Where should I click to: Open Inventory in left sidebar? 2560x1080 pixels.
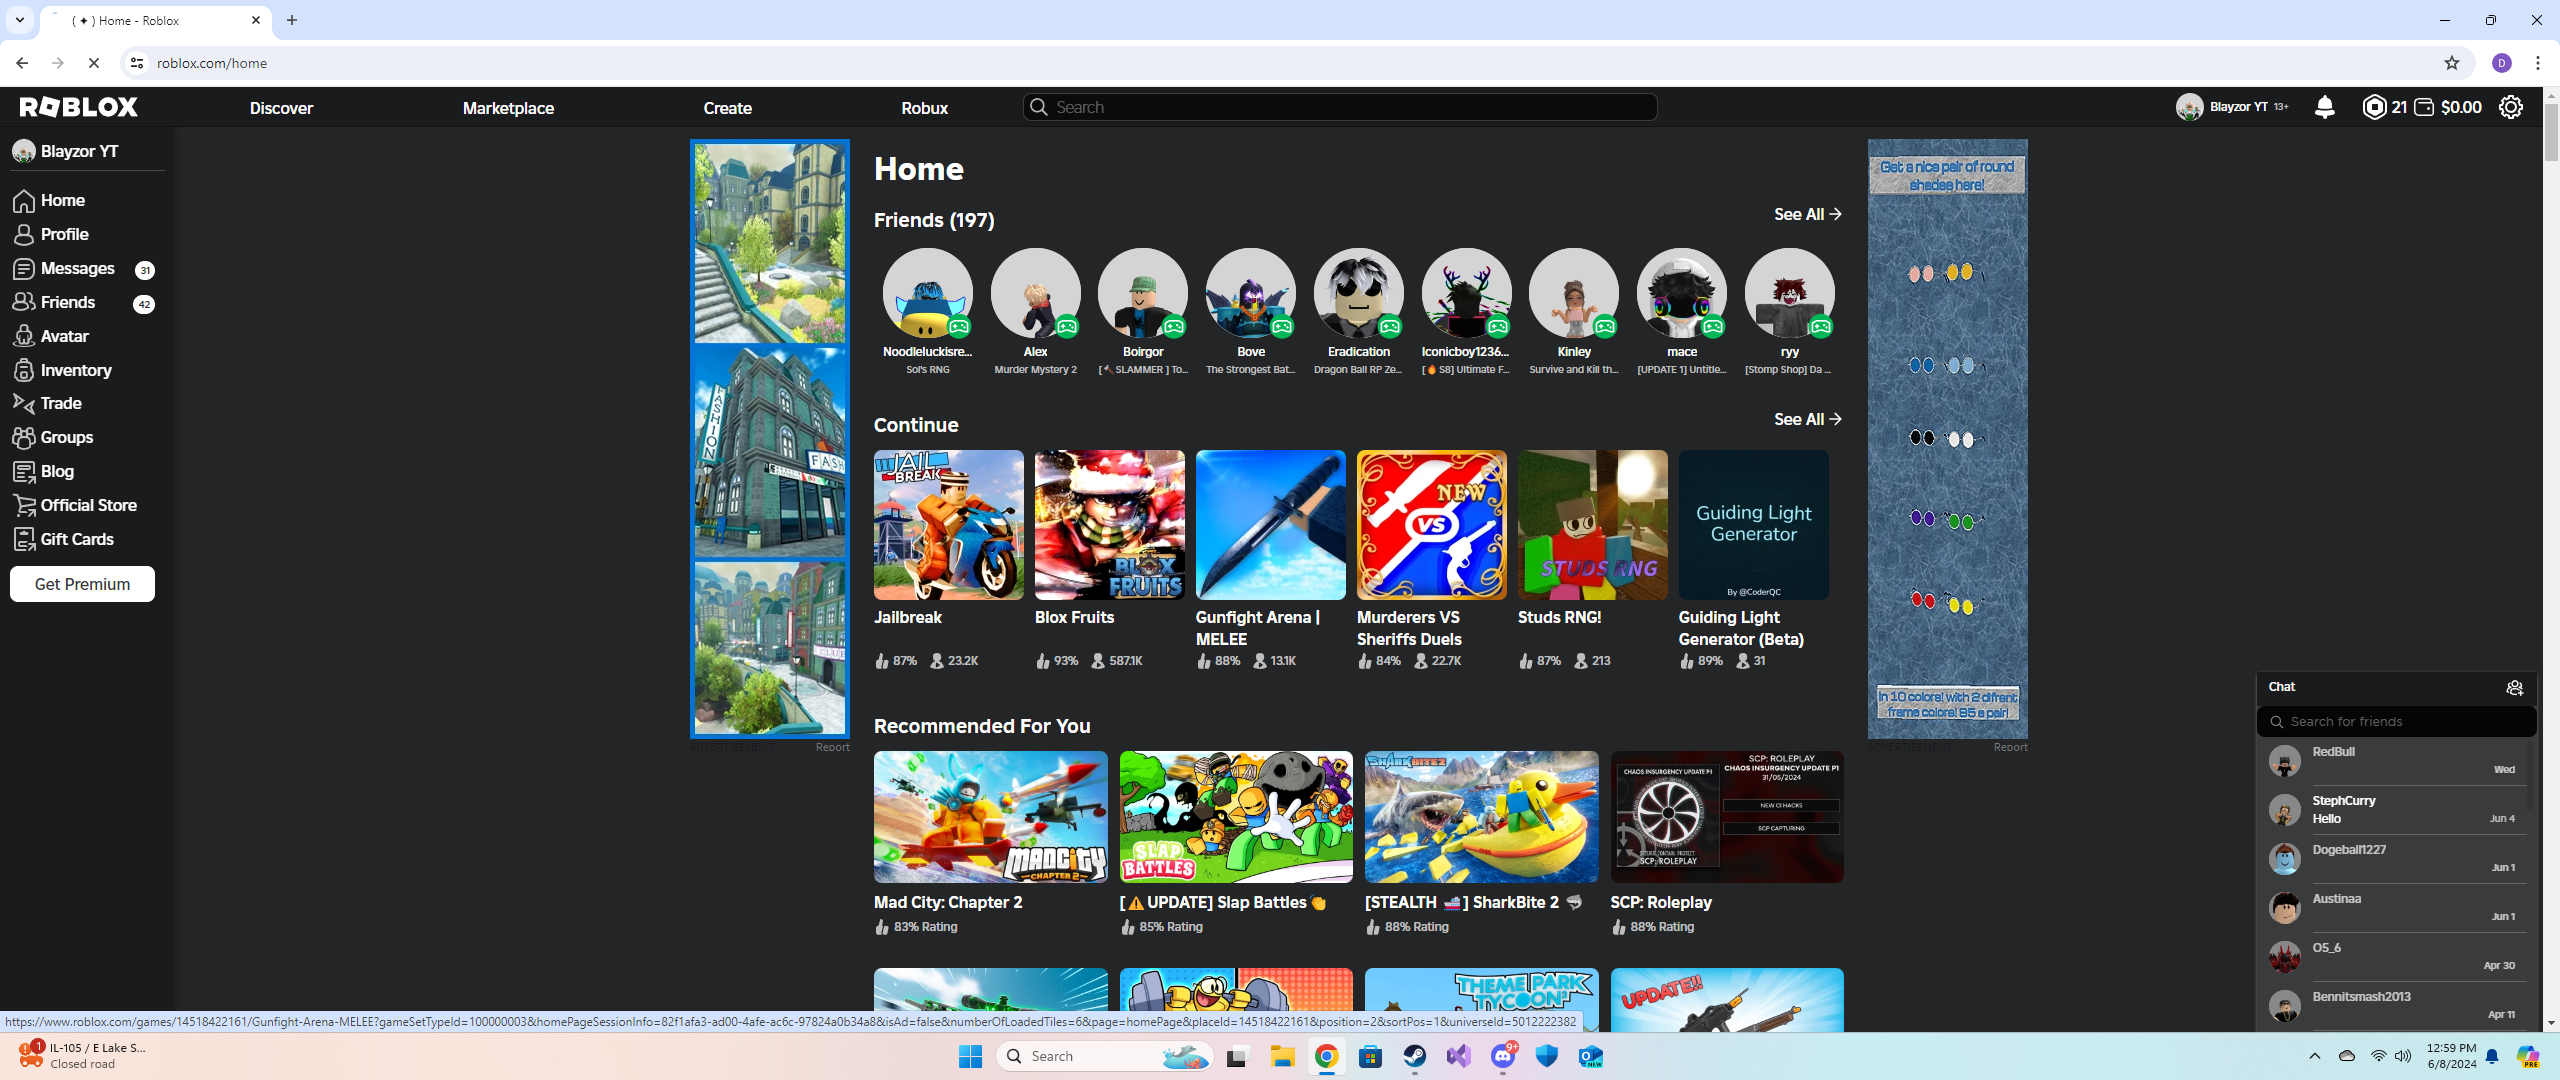(75, 371)
